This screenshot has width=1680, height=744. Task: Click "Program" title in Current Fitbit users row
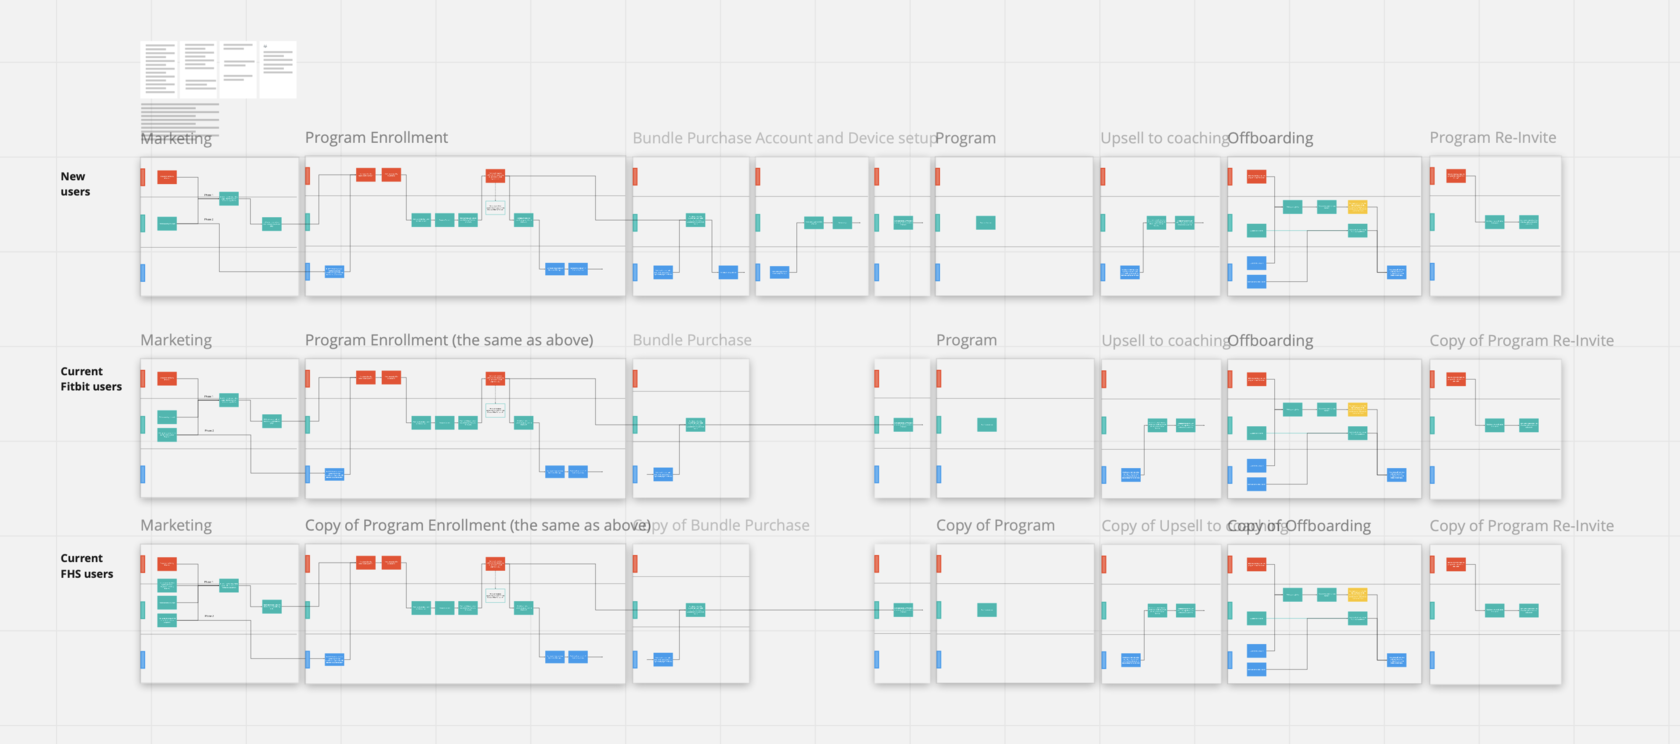pyautogui.click(x=966, y=340)
